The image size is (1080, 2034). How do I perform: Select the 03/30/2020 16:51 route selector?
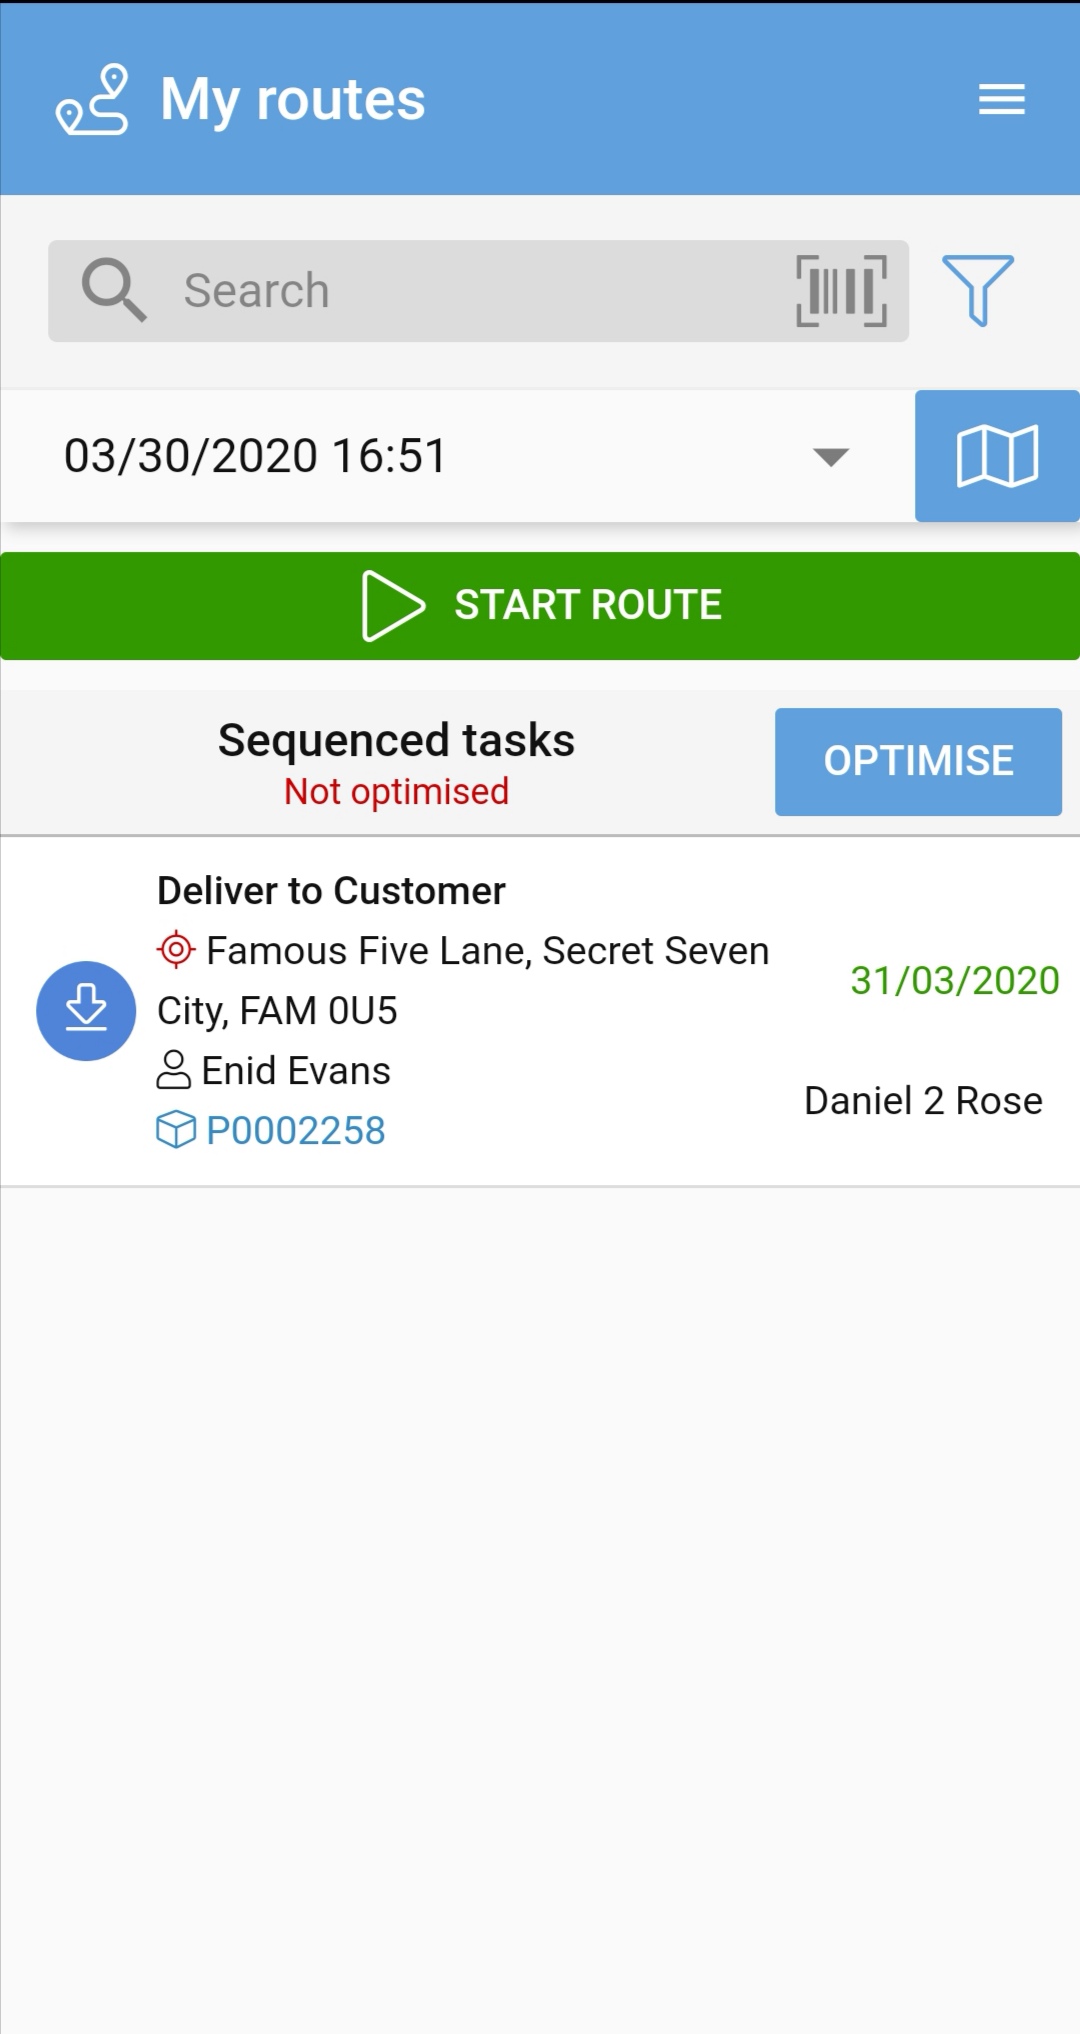click(458, 456)
